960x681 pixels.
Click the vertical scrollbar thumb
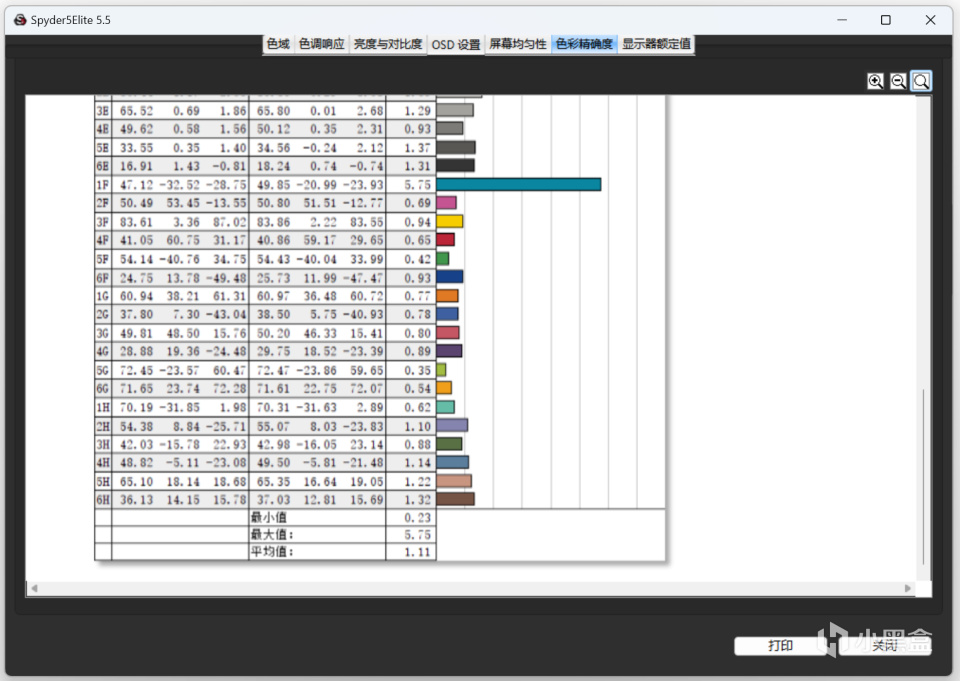(x=923, y=478)
